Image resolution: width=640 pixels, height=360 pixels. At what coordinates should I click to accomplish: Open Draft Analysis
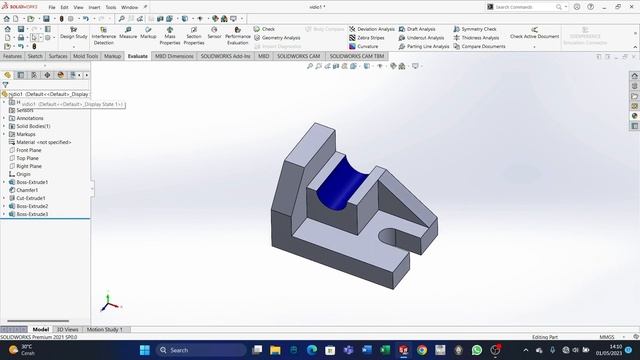point(417,29)
